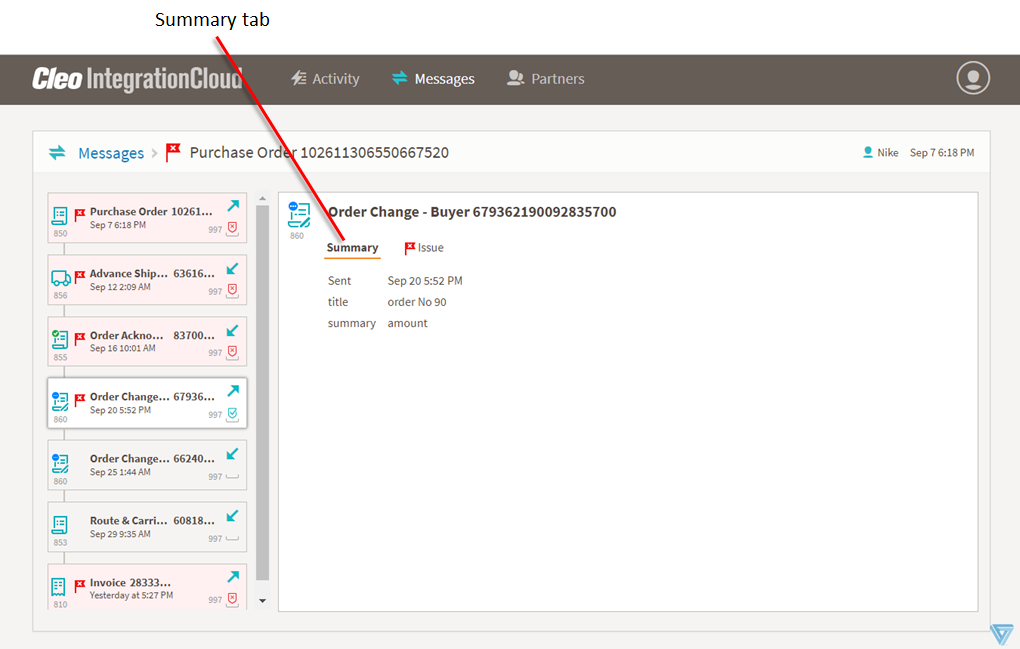Click the Invoice receipt icon
The image size is (1020, 649).
(x=59, y=586)
